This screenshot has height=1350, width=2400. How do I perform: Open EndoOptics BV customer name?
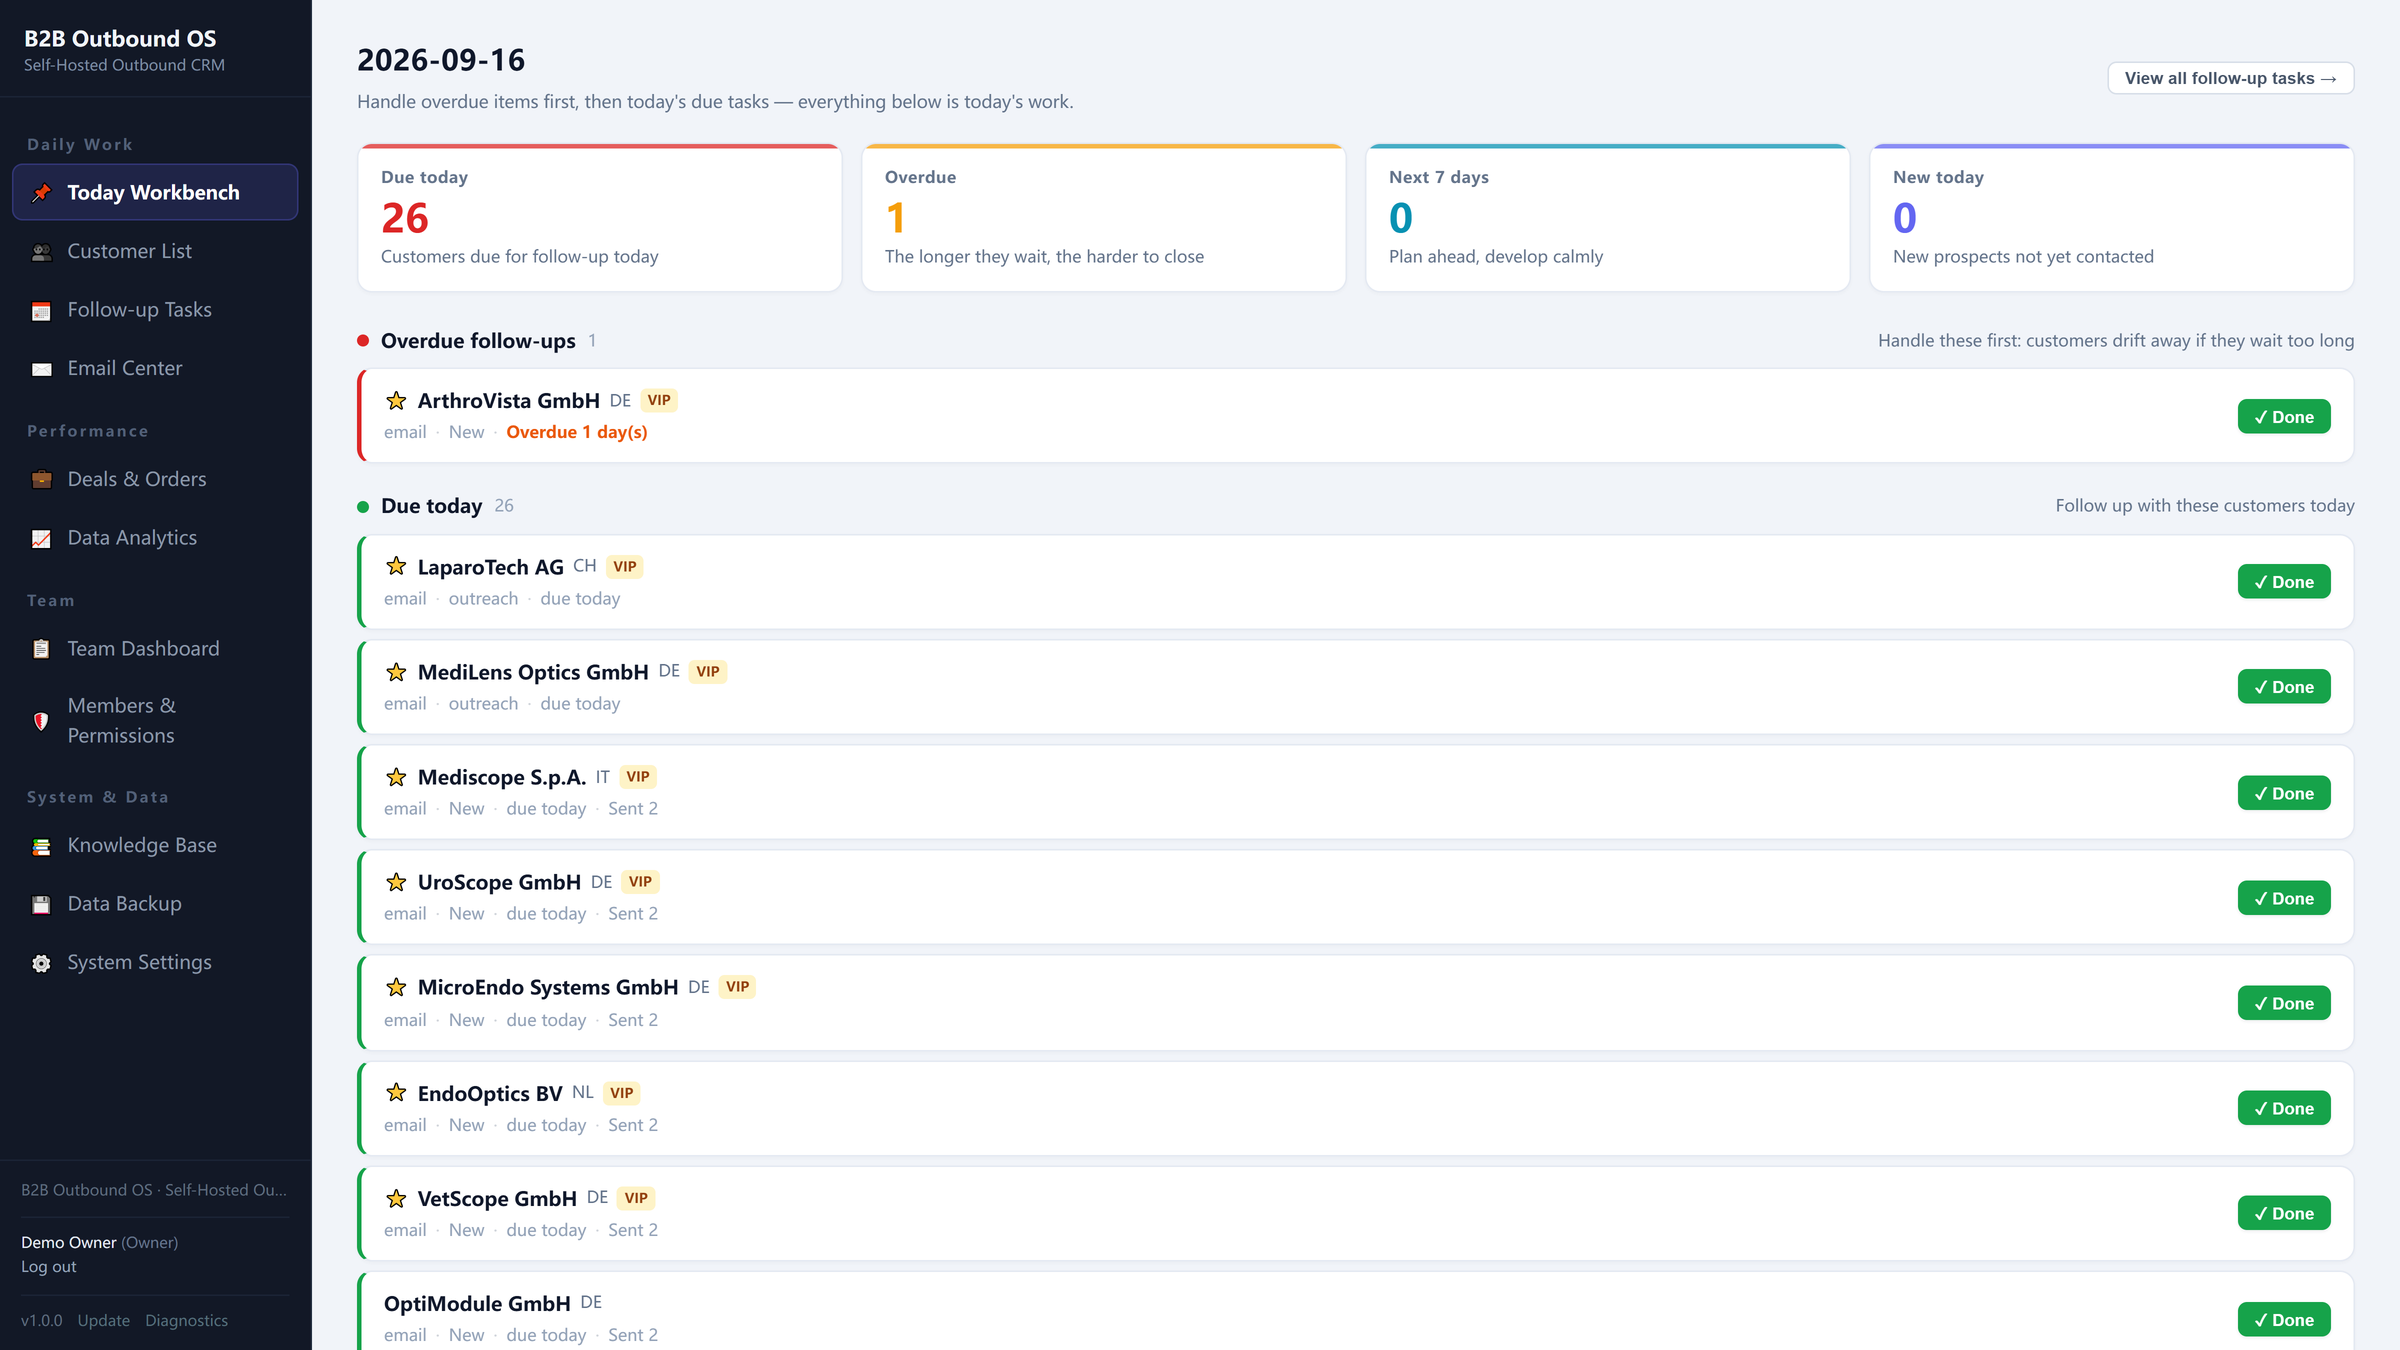[489, 1094]
